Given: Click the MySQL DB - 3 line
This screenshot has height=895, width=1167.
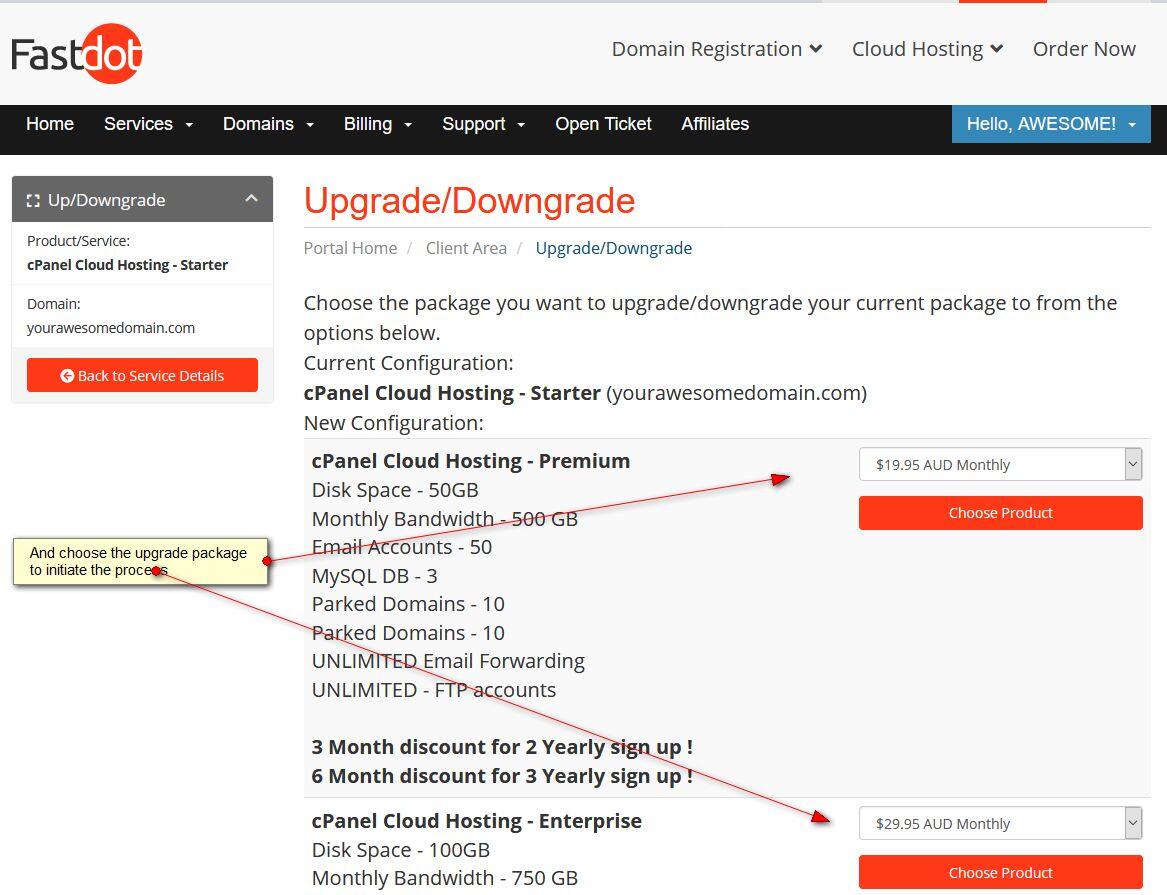Looking at the screenshot, I should [x=374, y=576].
